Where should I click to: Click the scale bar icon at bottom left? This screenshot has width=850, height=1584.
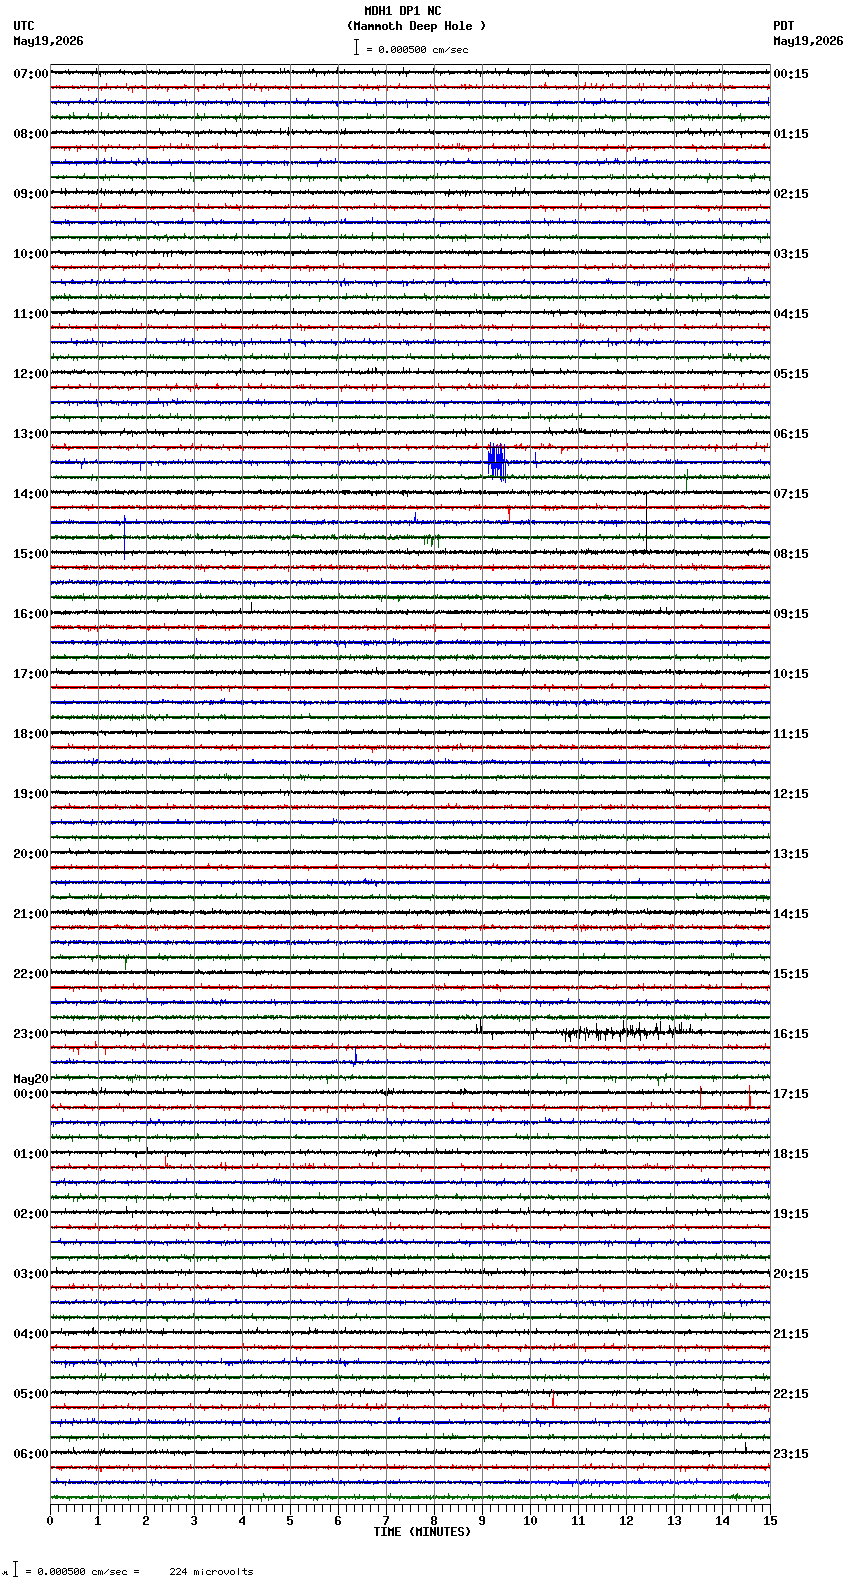coord(15,1570)
